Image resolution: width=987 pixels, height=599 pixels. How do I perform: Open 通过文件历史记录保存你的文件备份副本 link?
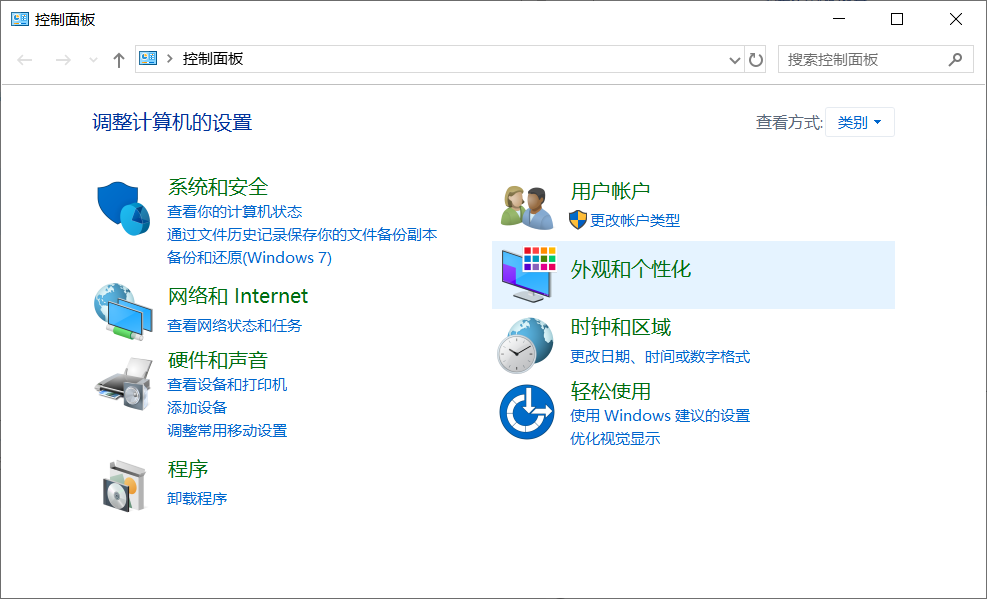pyautogui.click(x=302, y=235)
